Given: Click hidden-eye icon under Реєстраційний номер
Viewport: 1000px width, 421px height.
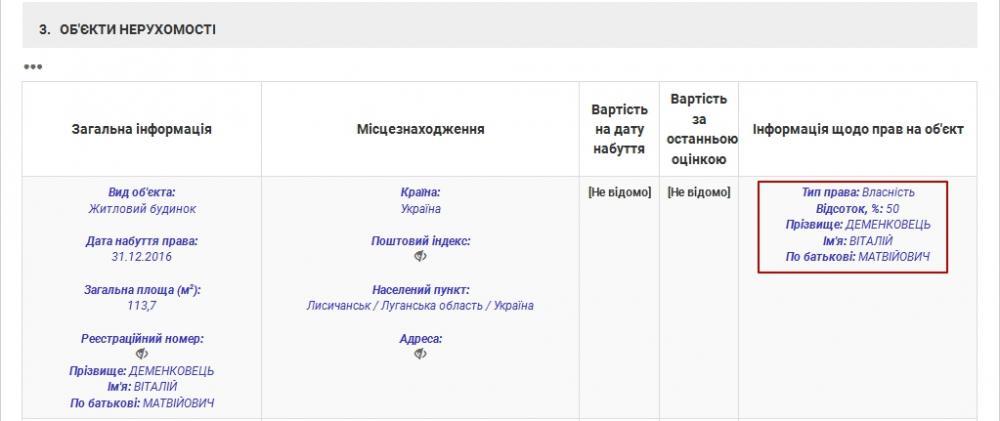Looking at the screenshot, I should tap(142, 354).
